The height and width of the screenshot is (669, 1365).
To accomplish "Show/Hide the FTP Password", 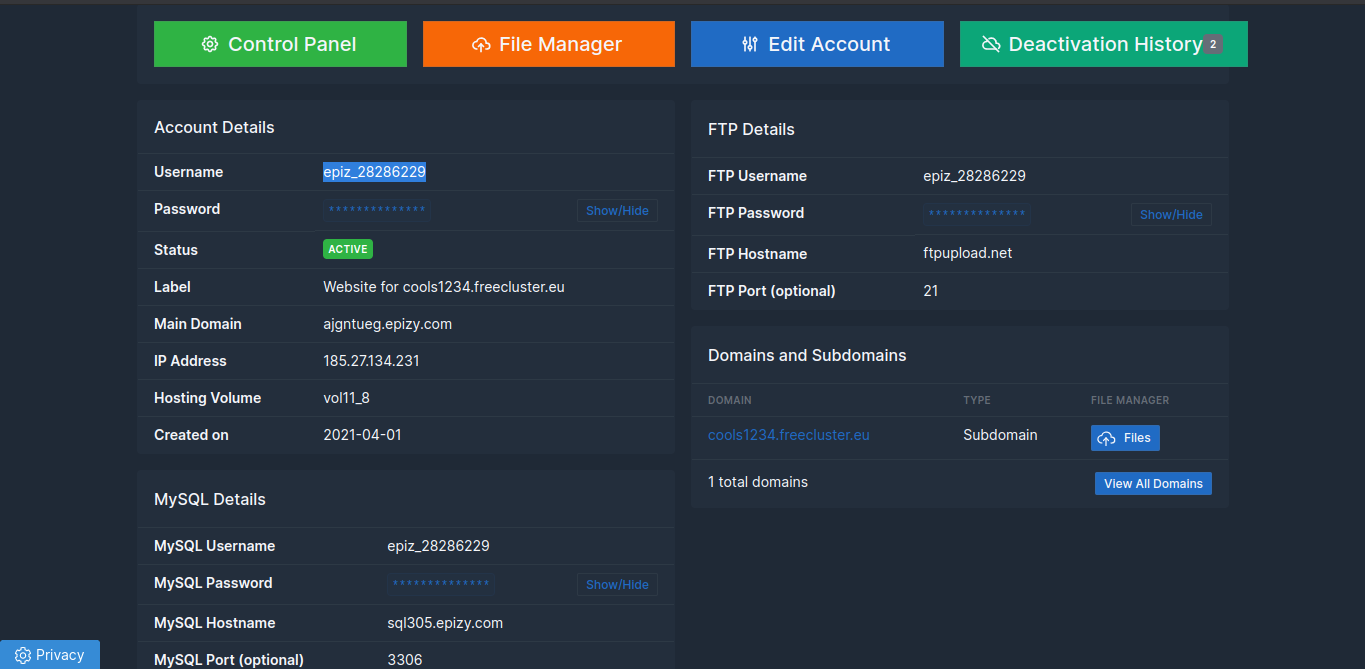I will pos(1171,214).
